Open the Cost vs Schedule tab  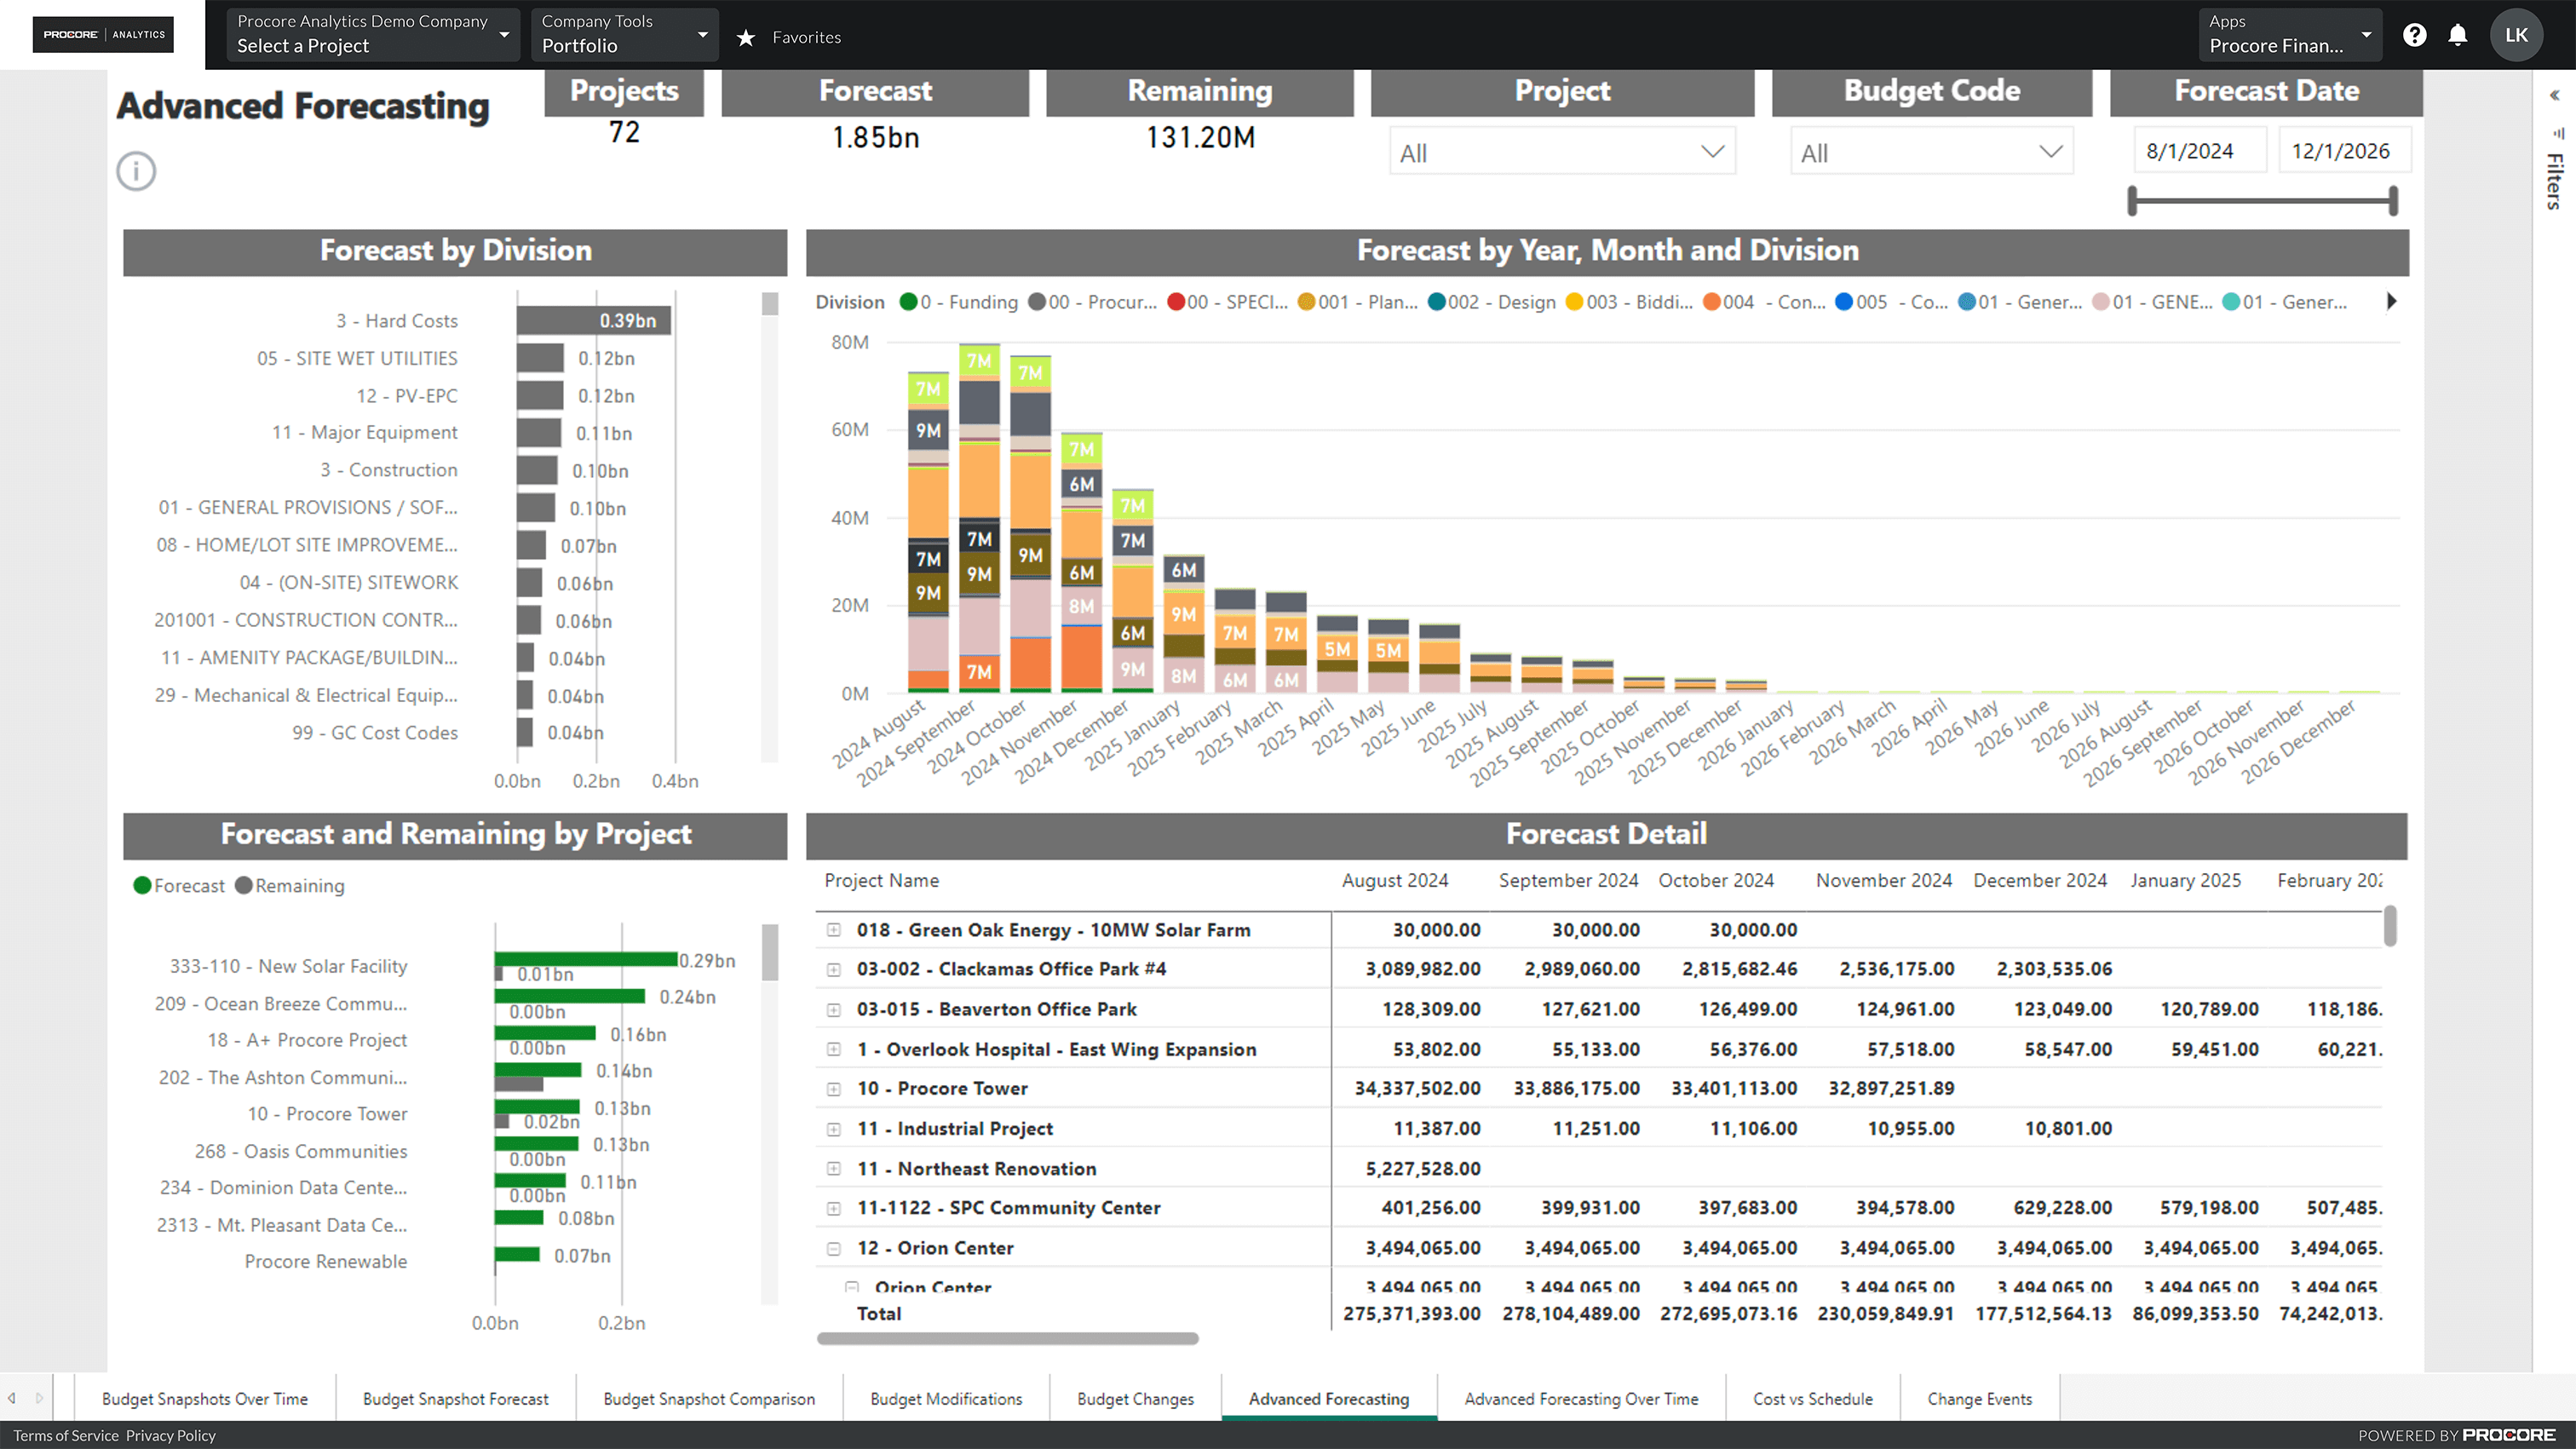(1812, 1398)
